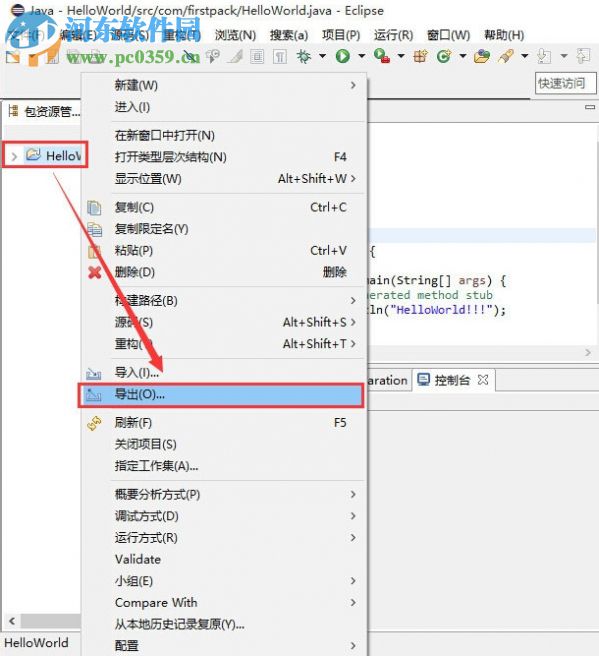Screen dimensions: 599x656
Task: Minimize the editor area with top-right icon
Action: 590,107
